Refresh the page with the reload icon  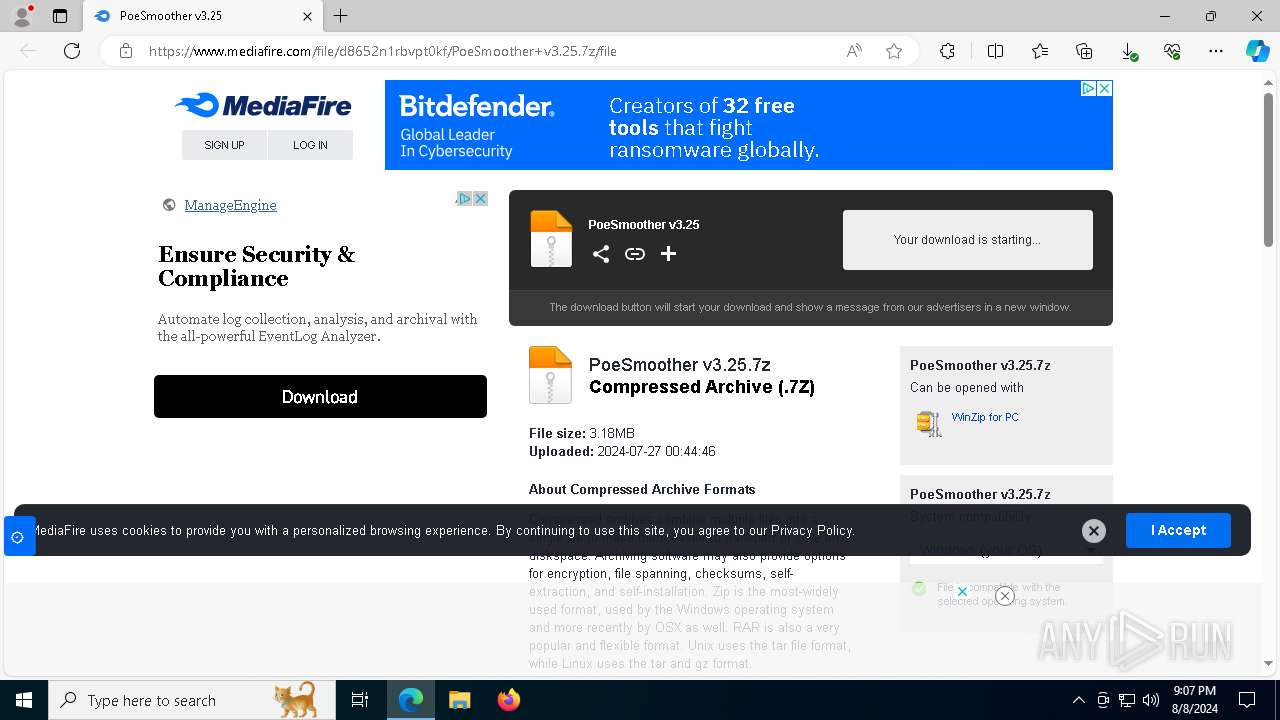[x=72, y=51]
